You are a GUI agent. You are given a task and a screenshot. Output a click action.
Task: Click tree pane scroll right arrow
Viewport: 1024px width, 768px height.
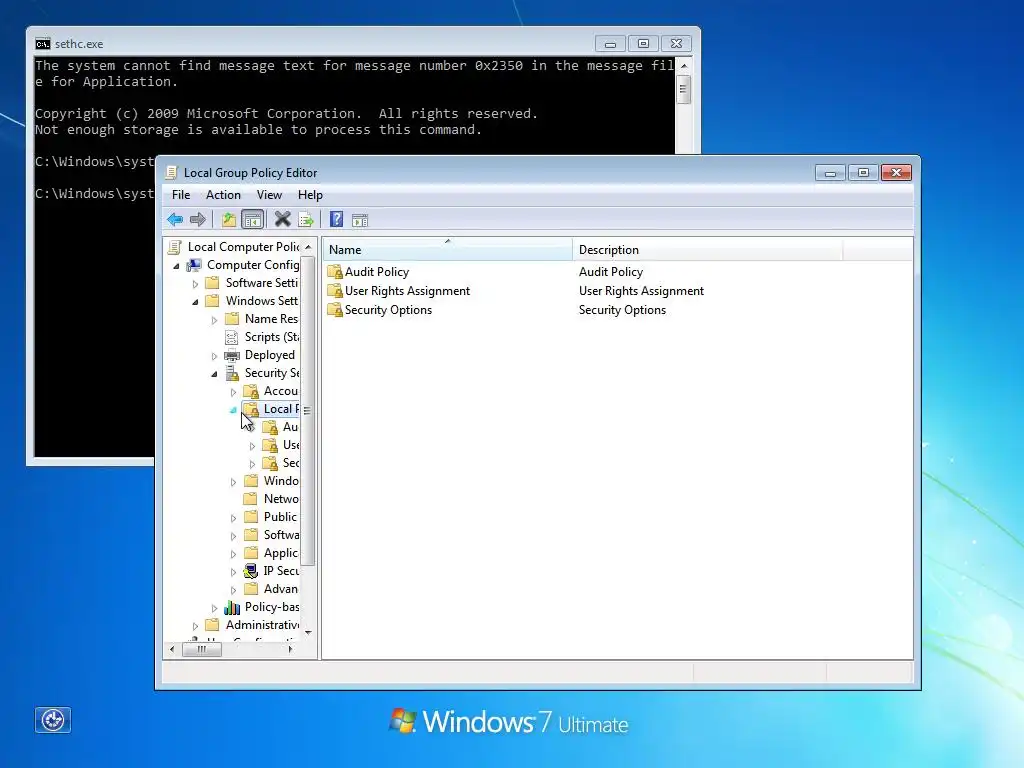pyautogui.click(x=290, y=649)
